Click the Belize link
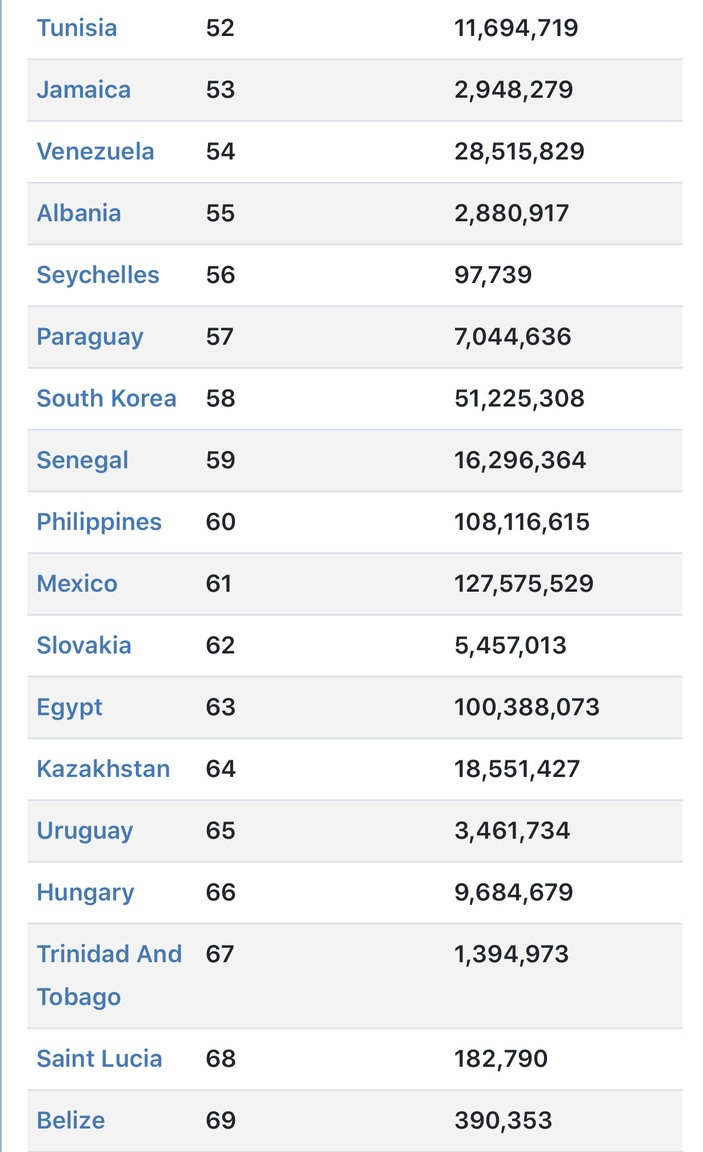 [71, 1120]
